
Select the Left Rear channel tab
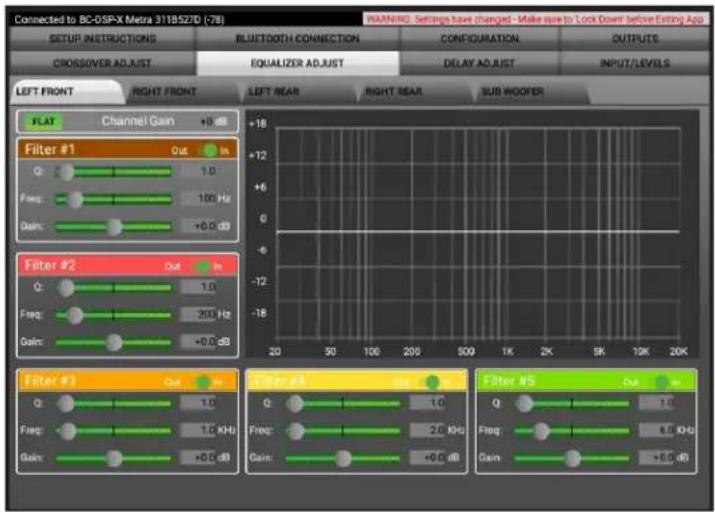[x=299, y=92]
